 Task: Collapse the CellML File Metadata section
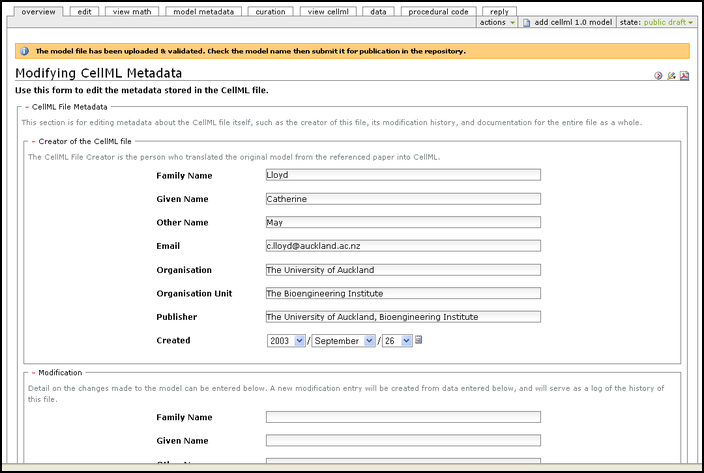coord(27,107)
